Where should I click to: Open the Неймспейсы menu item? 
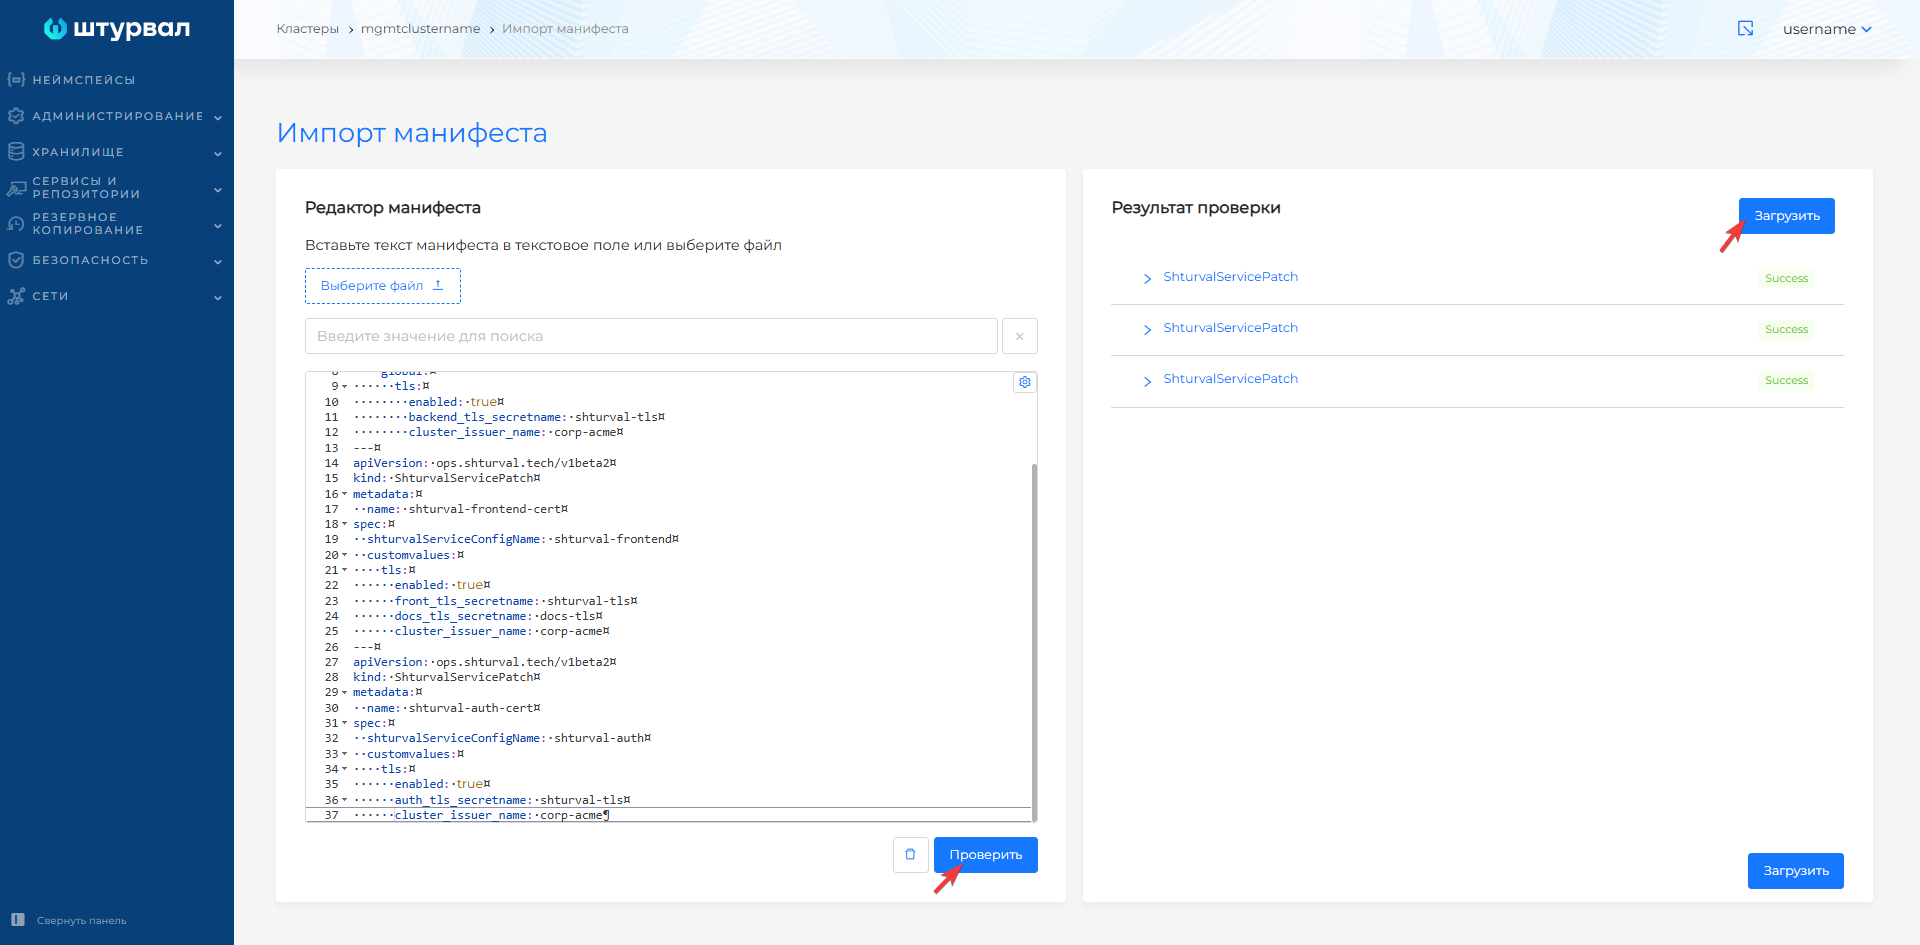coord(84,80)
